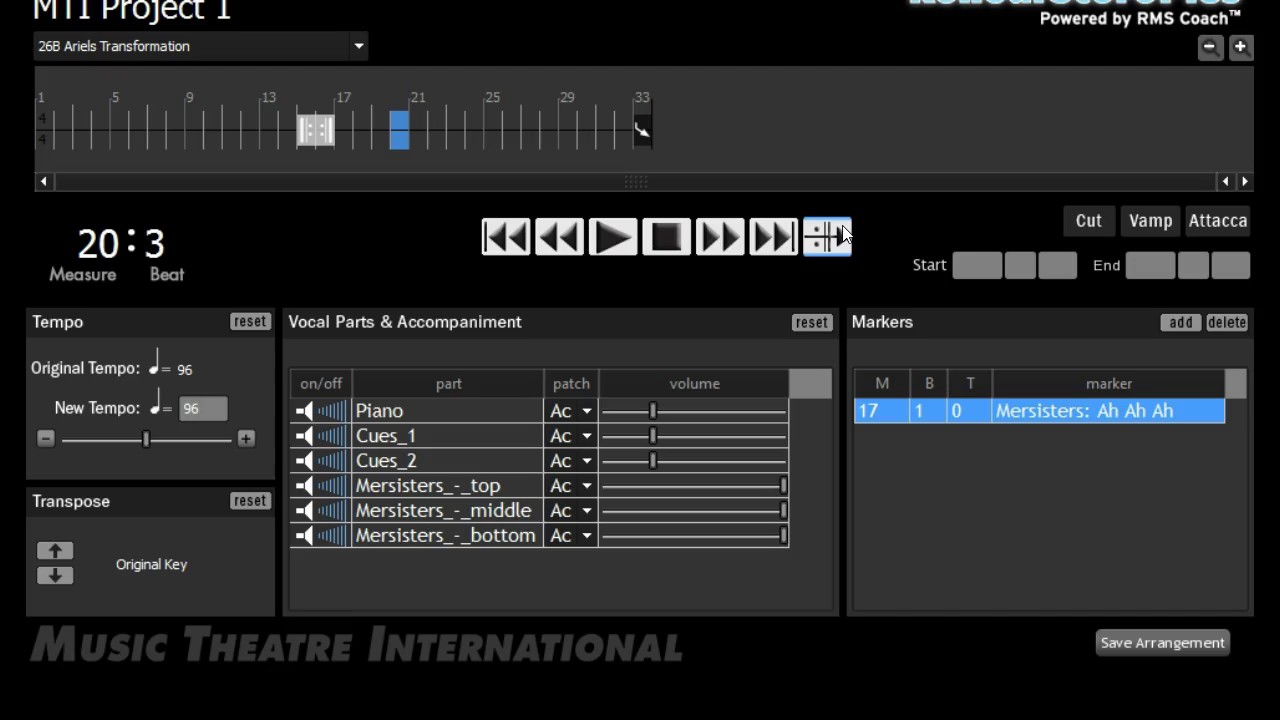Image resolution: width=1280 pixels, height=720 pixels.
Task: Click the Attacca button
Action: [1218, 221]
